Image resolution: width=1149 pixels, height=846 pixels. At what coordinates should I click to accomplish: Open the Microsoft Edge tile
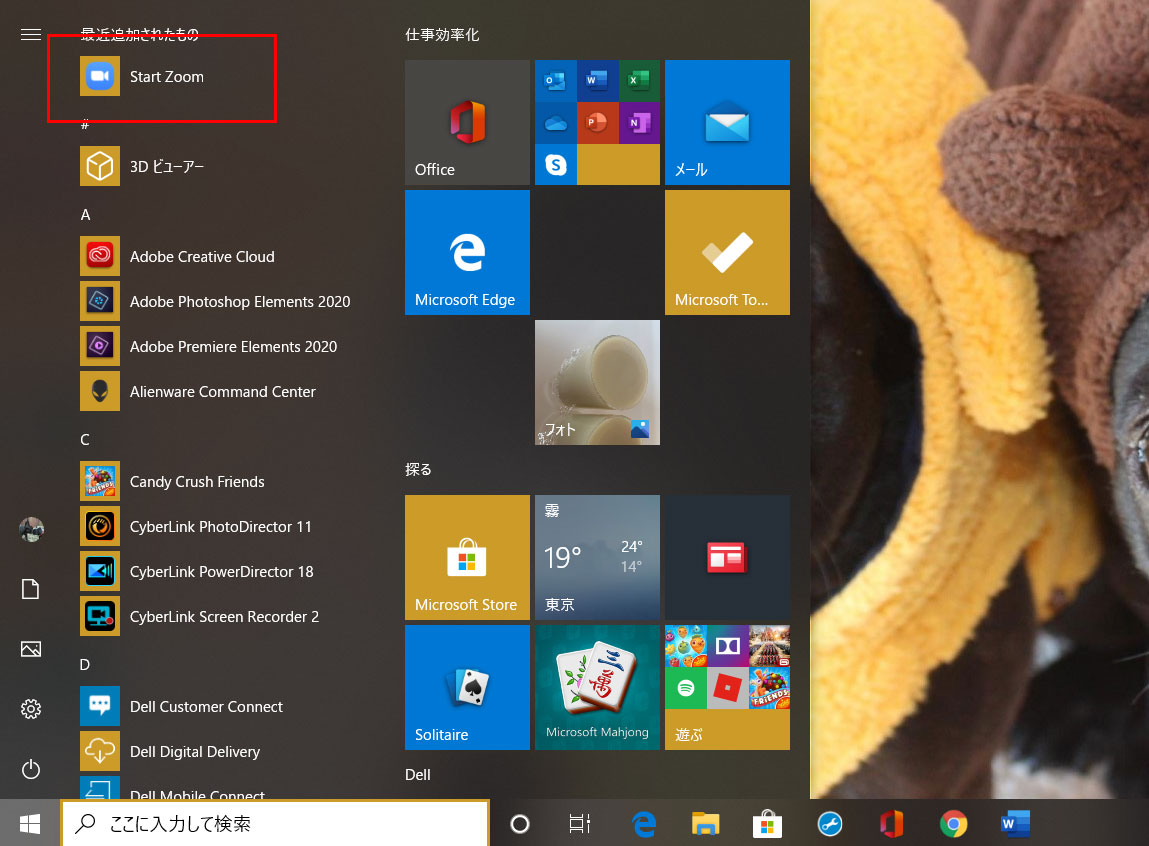[467, 253]
